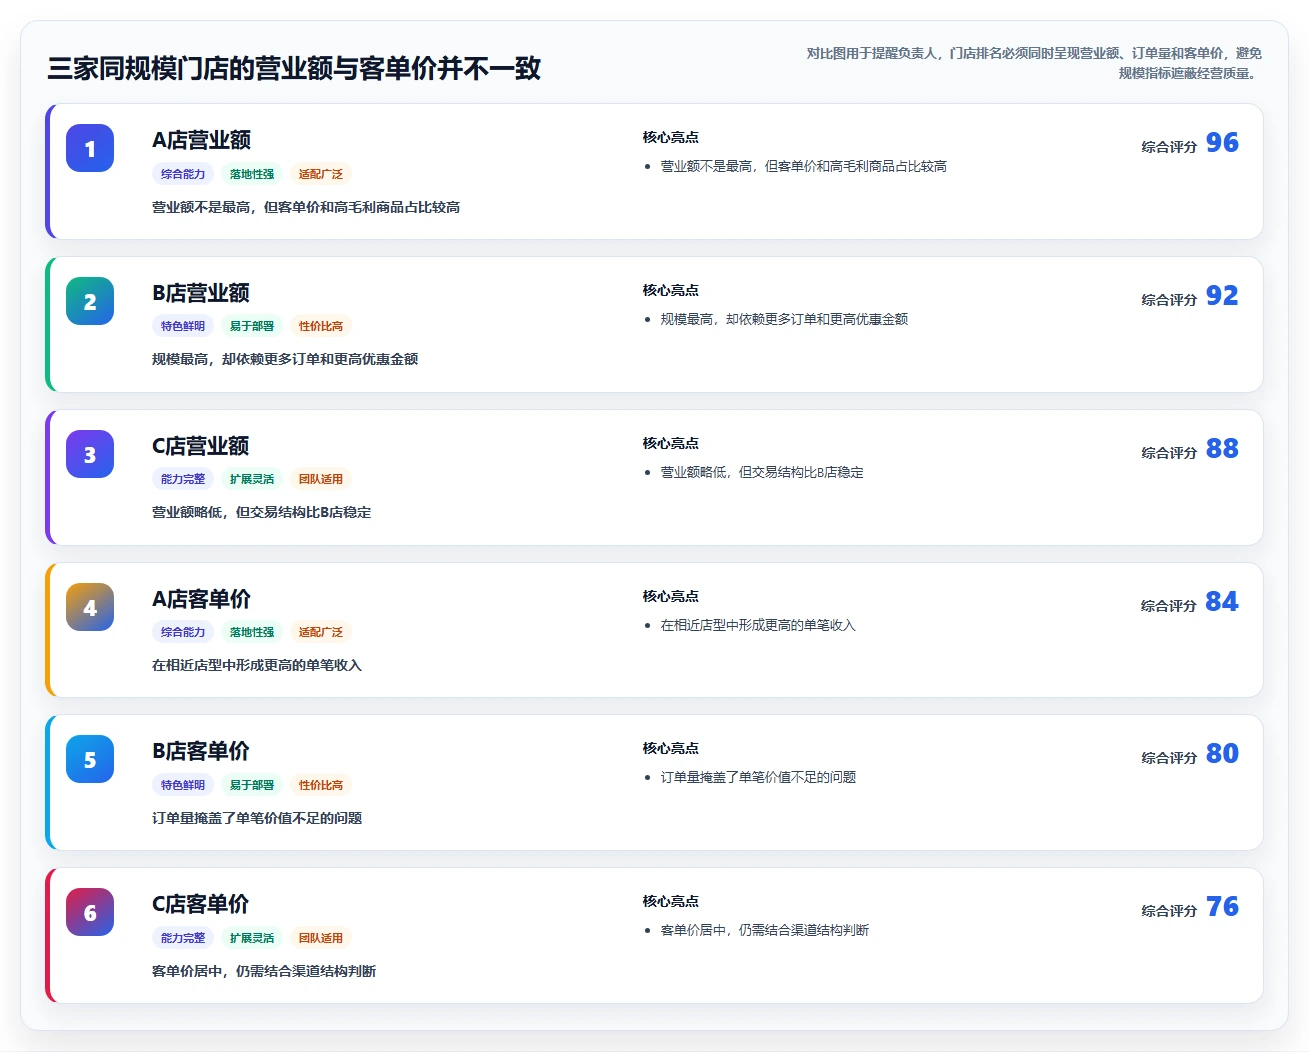1309x1052 pixels.
Task: Select the A店客单价 card title
Action: (x=201, y=599)
